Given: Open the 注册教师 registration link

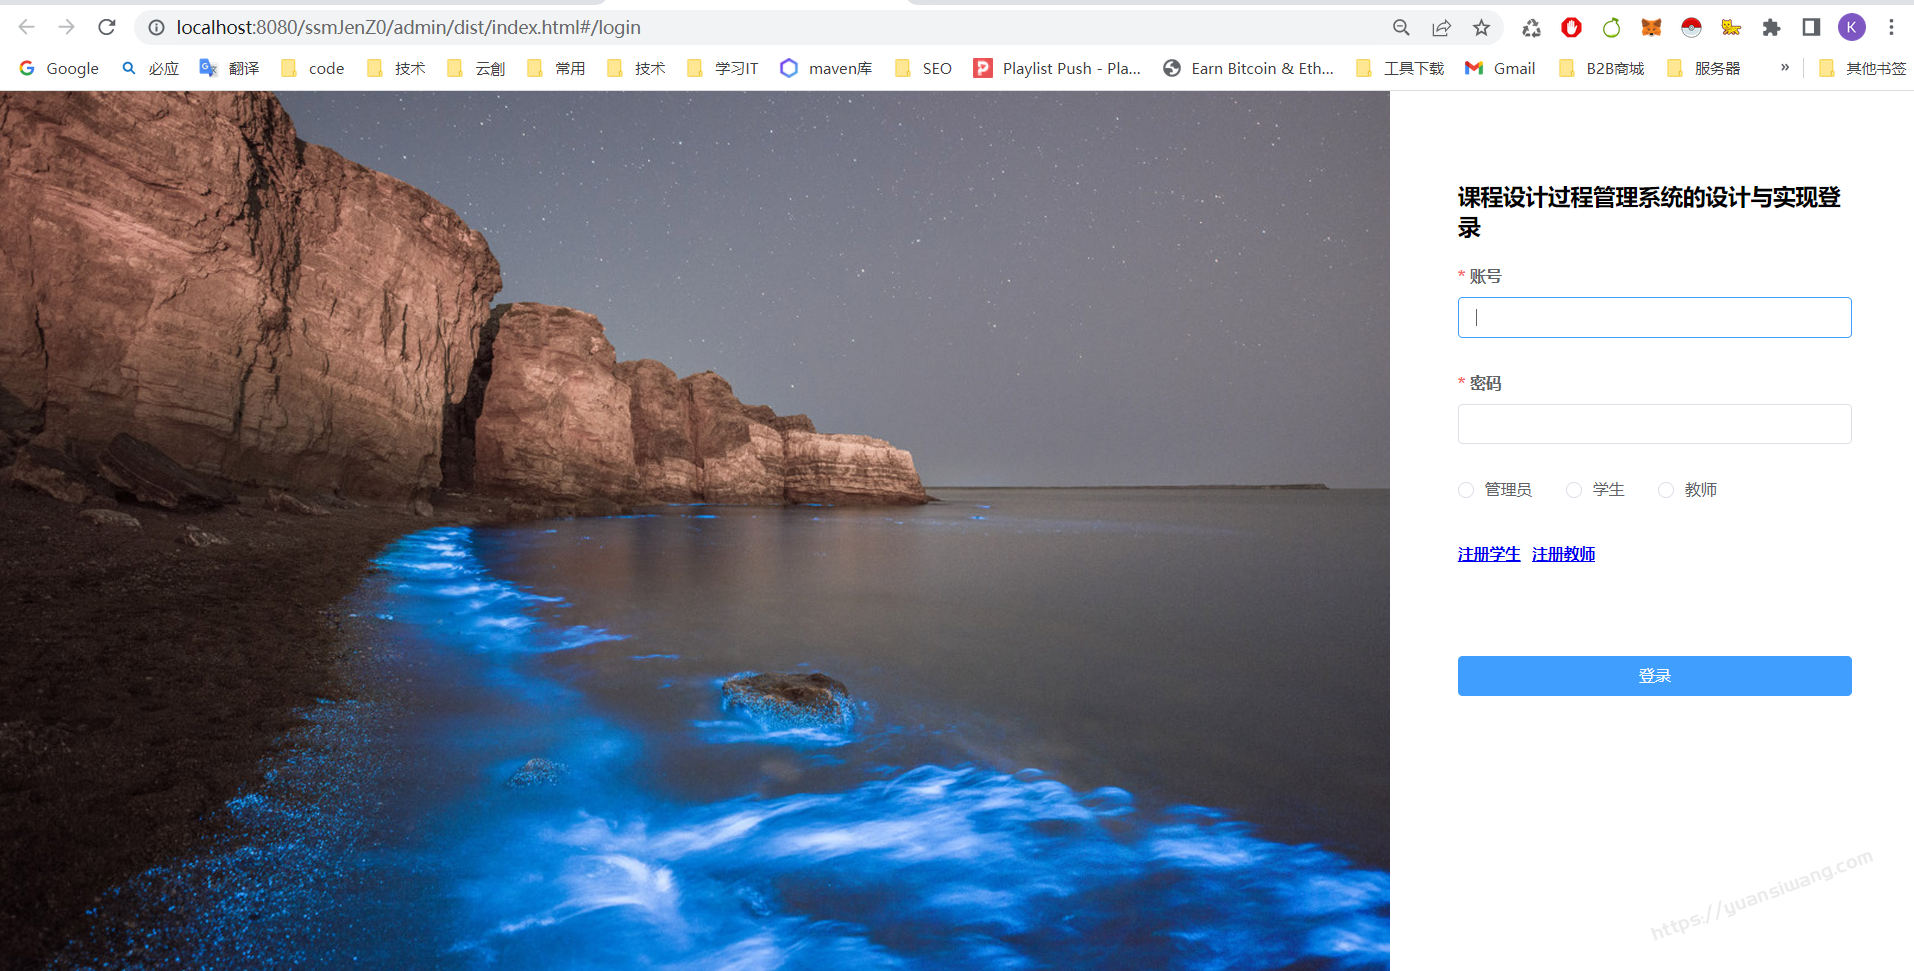Looking at the screenshot, I should click(1564, 554).
